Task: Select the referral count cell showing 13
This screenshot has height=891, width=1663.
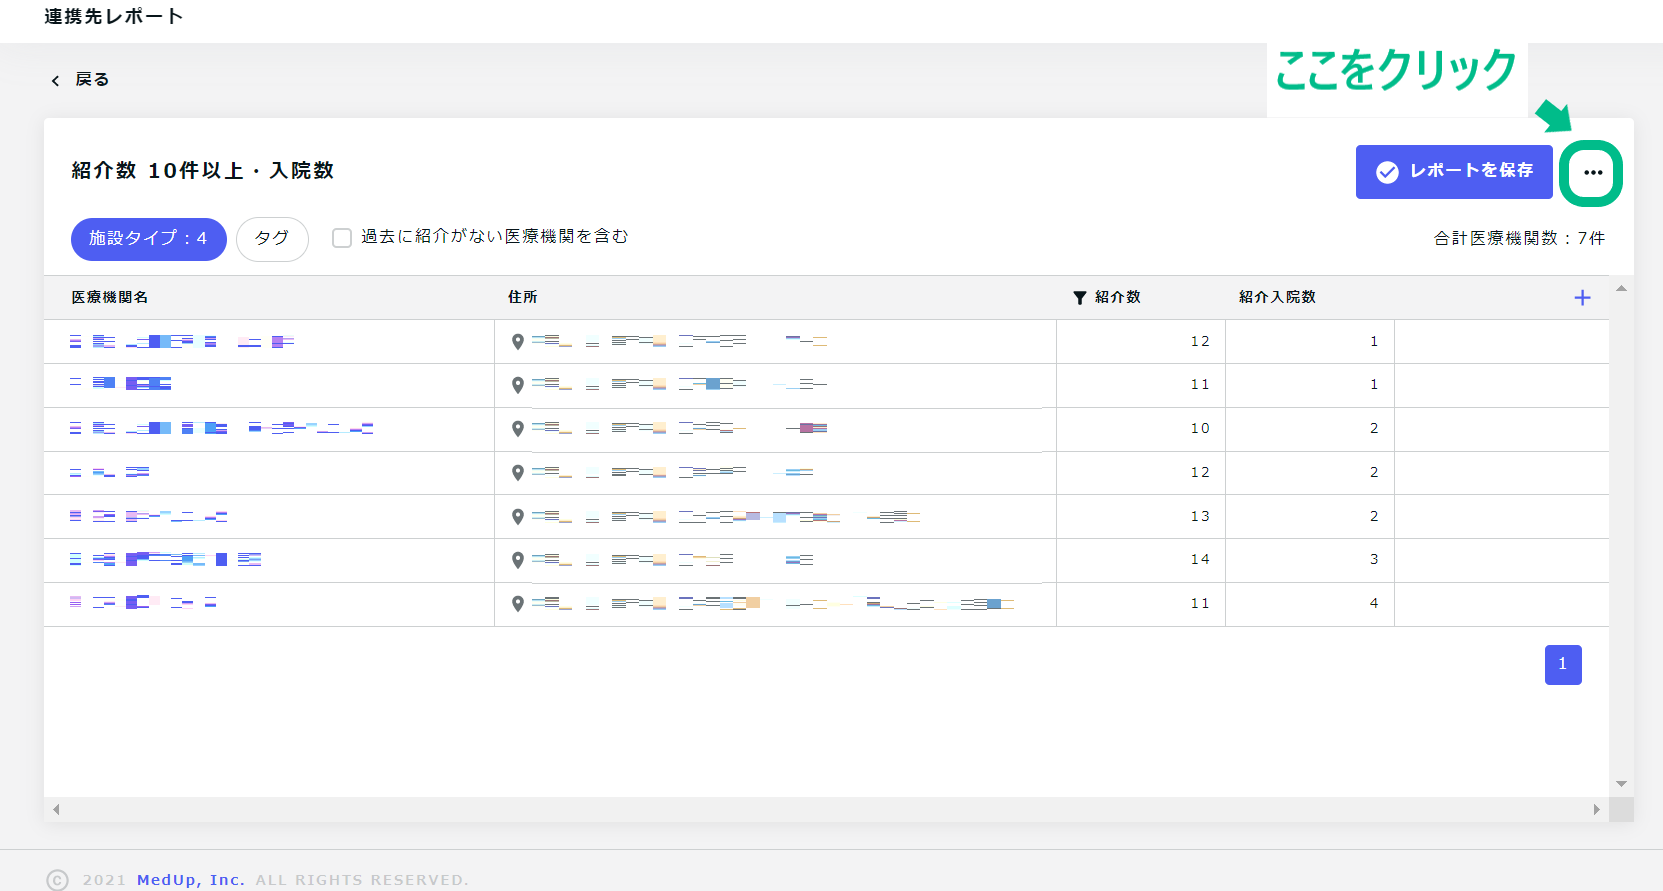Action: point(1141,517)
